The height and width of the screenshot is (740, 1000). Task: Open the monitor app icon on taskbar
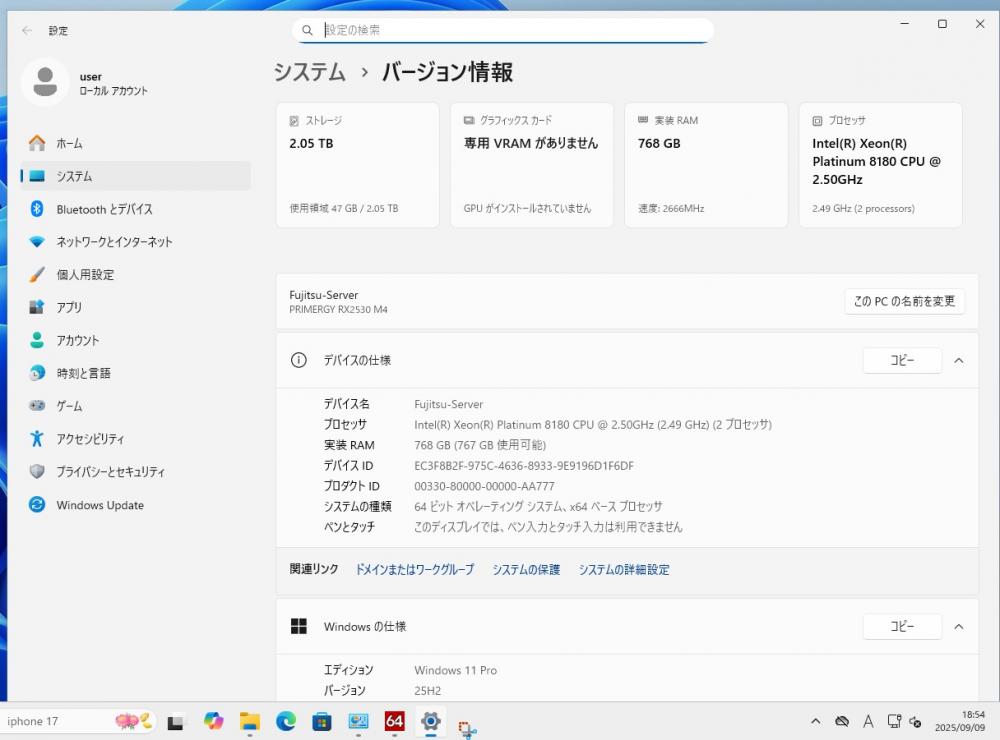pyautogui.click(x=358, y=722)
